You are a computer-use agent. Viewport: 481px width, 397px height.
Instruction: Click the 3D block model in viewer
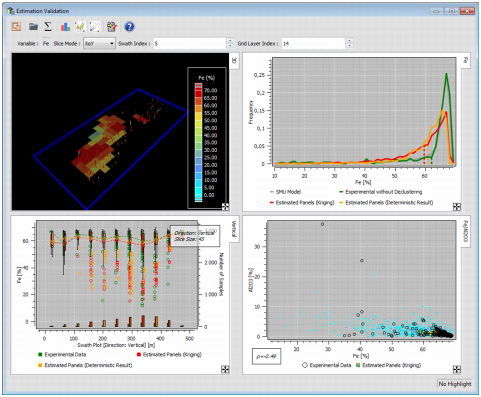pyautogui.click(x=100, y=147)
